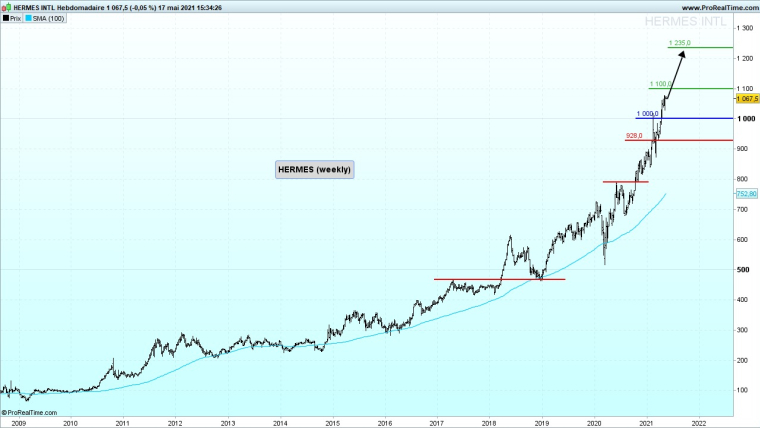Select the Prix legend label
This screenshot has height=428, width=760.
click(16, 18)
